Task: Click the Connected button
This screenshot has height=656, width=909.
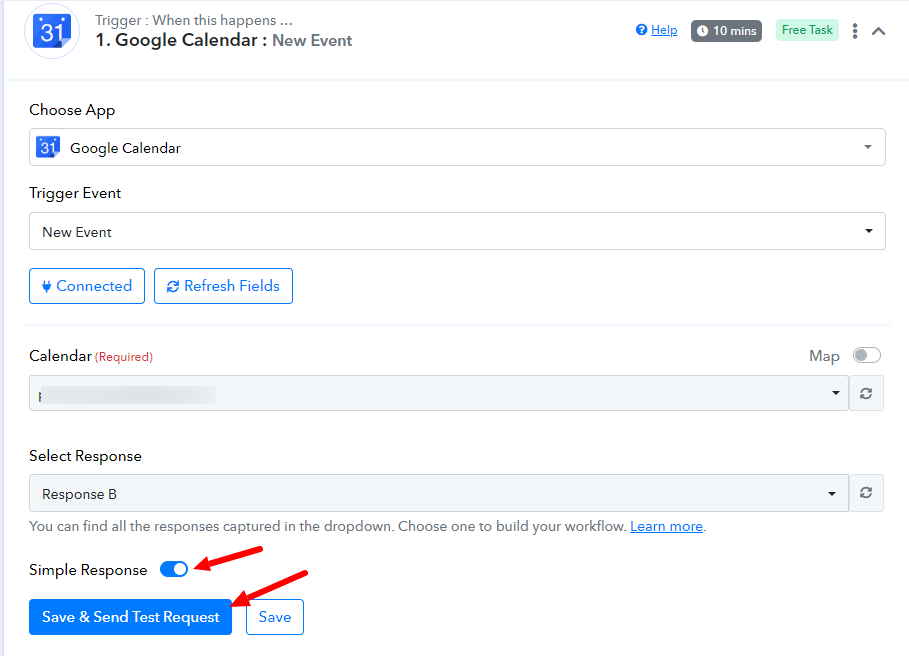Action: pyautogui.click(x=87, y=286)
